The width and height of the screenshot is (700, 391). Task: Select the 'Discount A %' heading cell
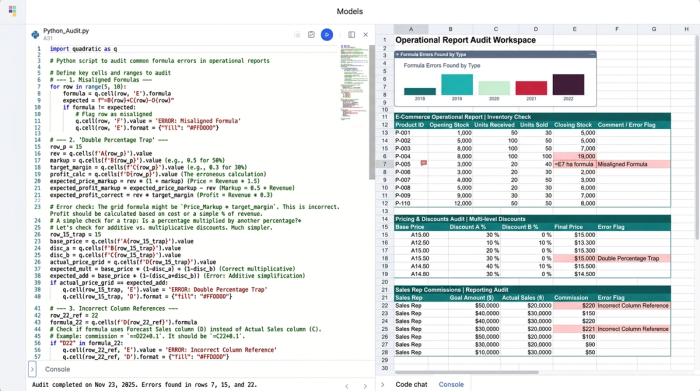pyautogui.click(x=467, y=227)
